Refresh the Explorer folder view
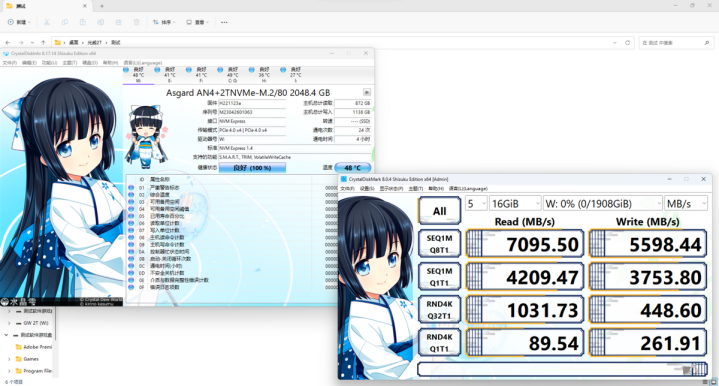The height and width of the screenshot is (386, 719). [x=627, y=43]
